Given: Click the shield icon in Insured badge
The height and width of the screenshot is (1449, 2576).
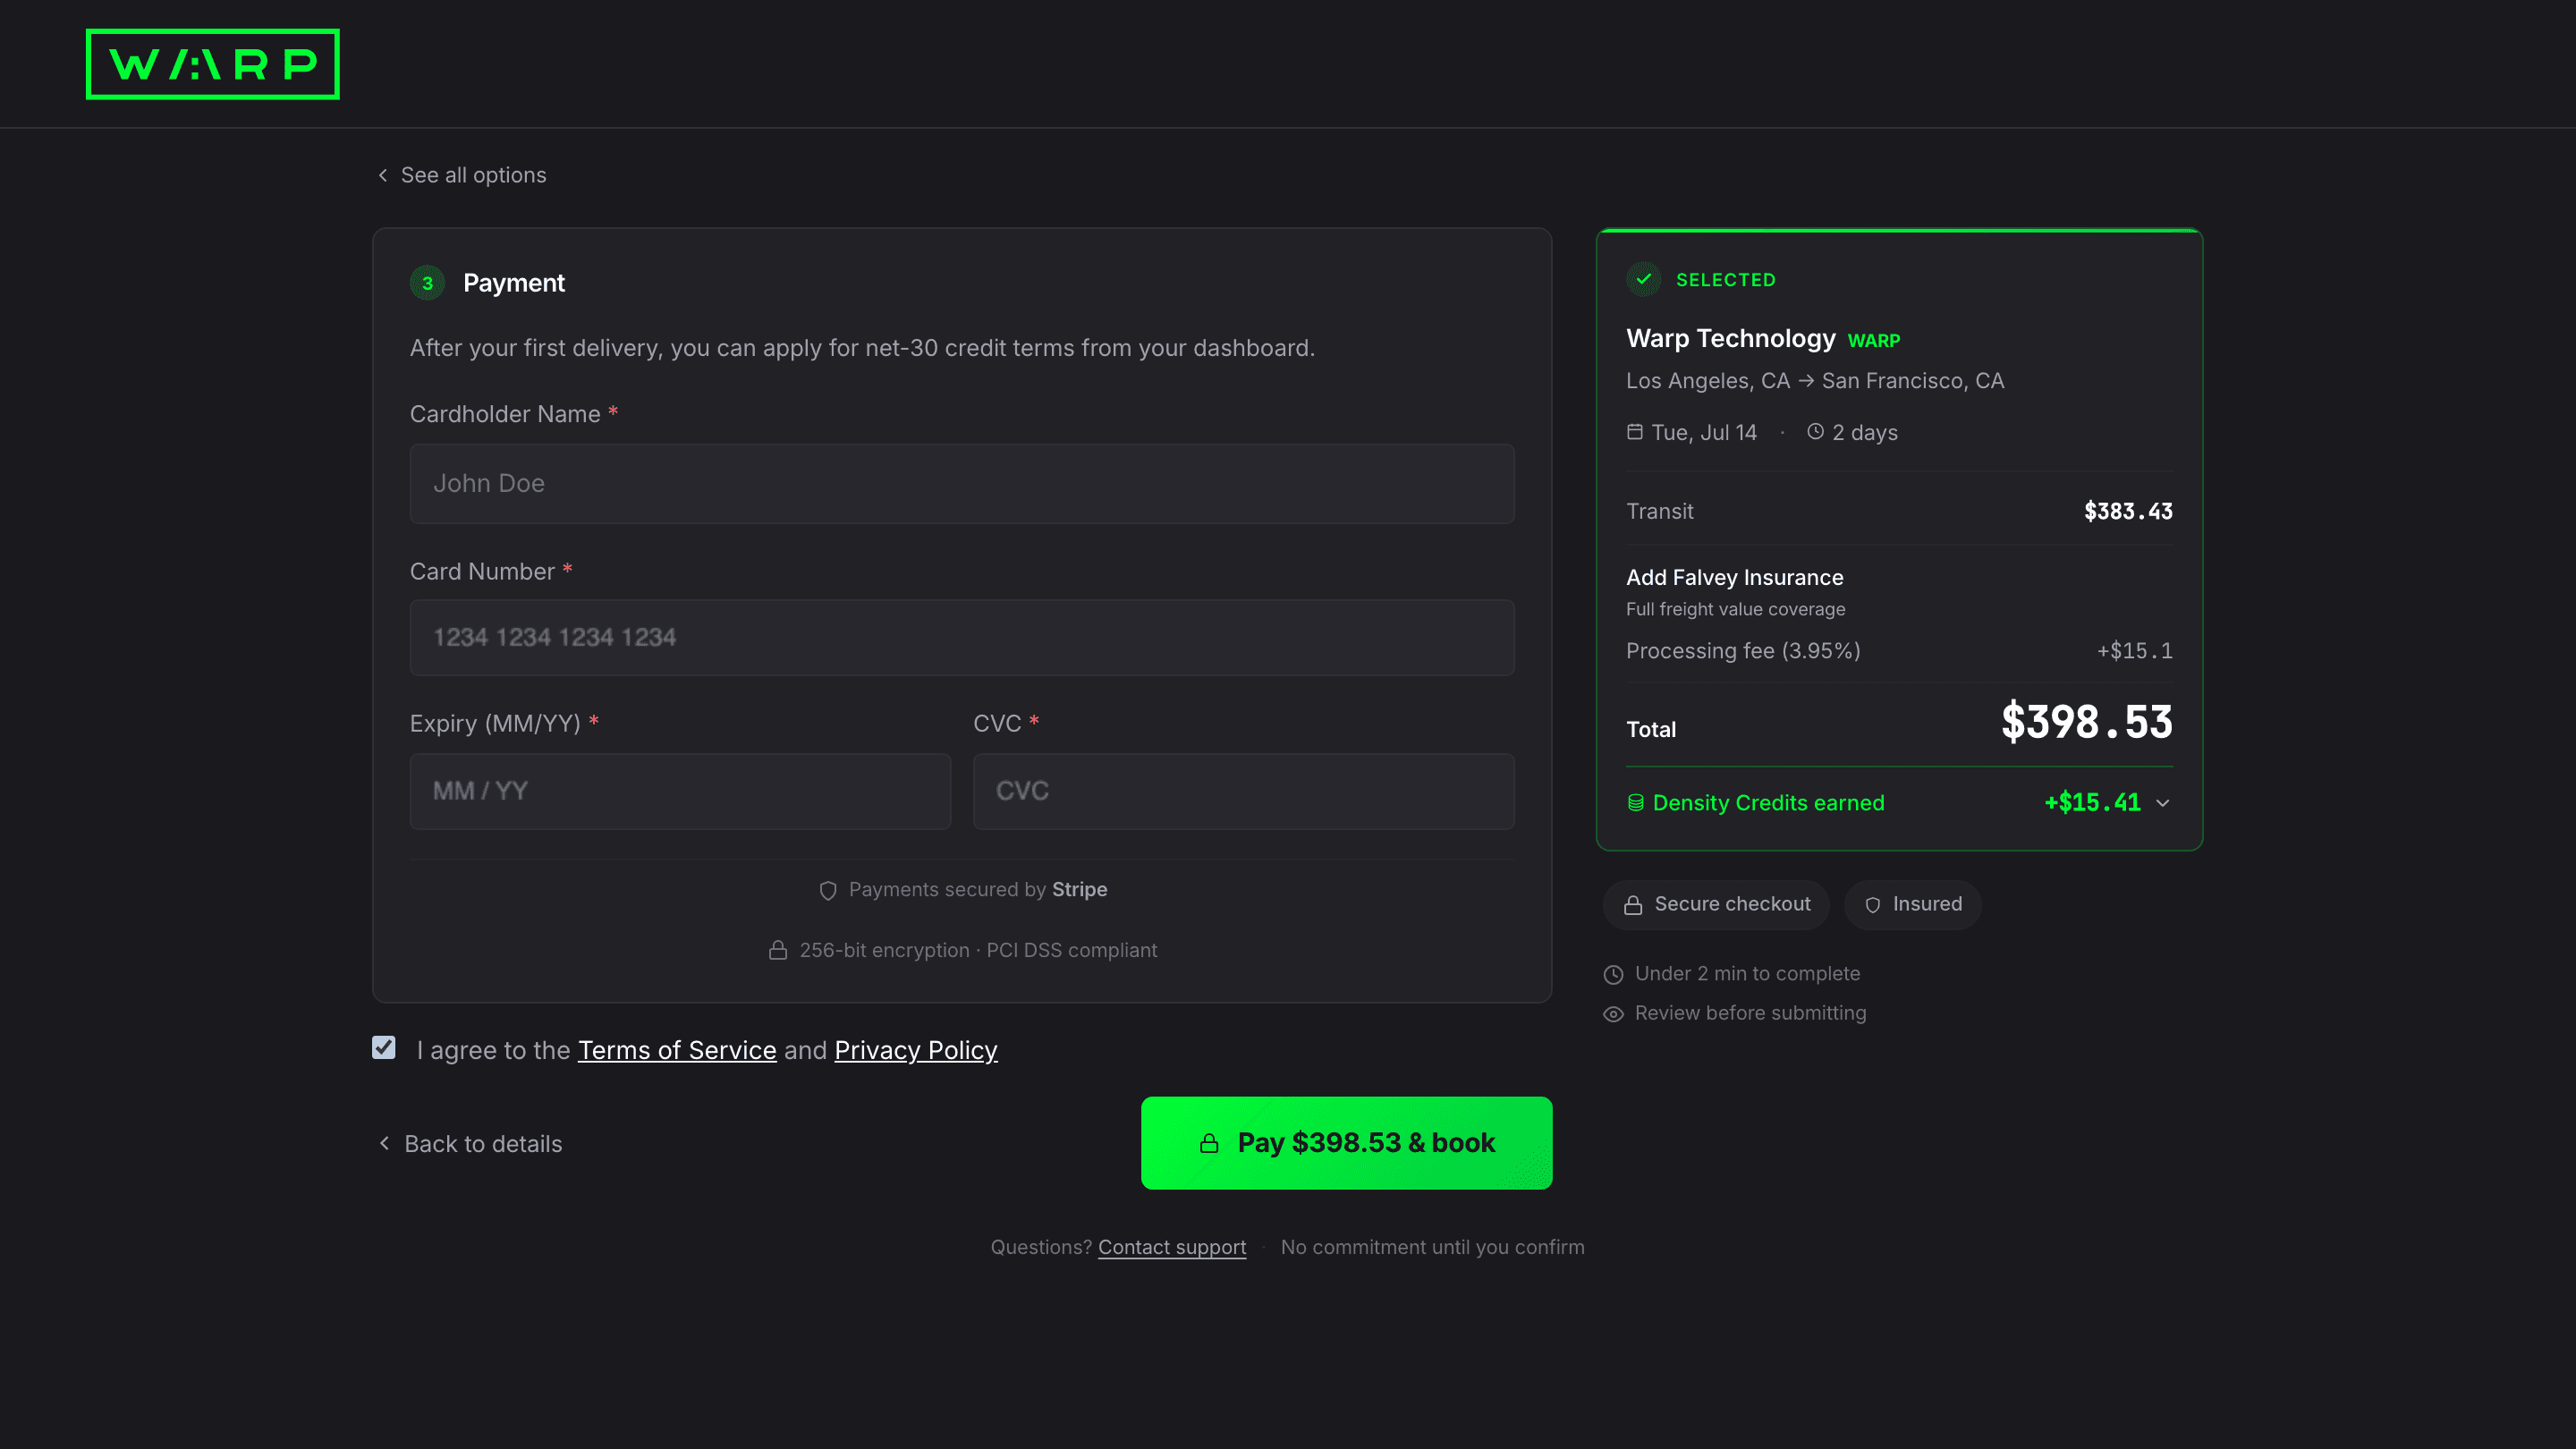Looking at the screenshot, I should pyautogui.click(x=1873, y=905).
